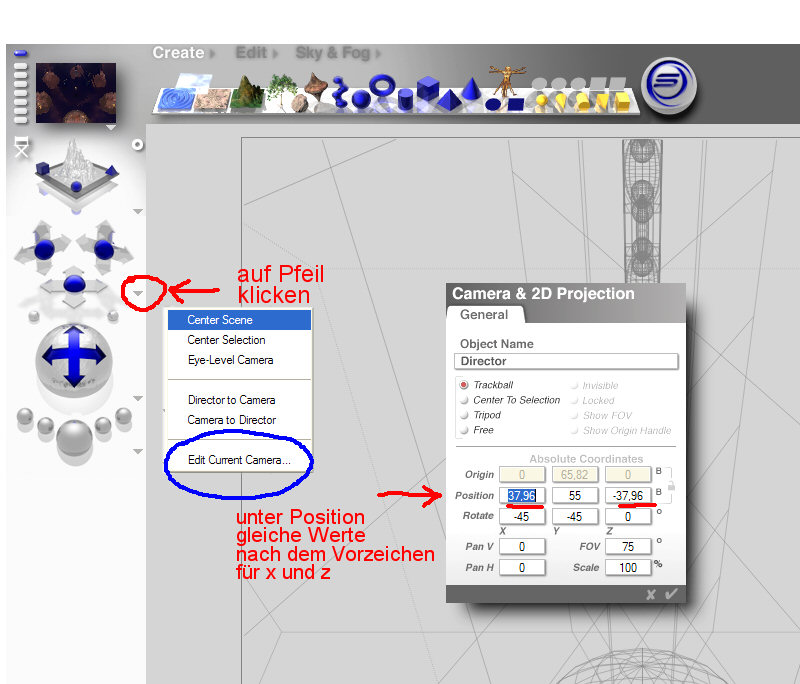Cancel the camera dialog with X
Viewport: 800px width, 684px height.
click(x=651, y=594)
